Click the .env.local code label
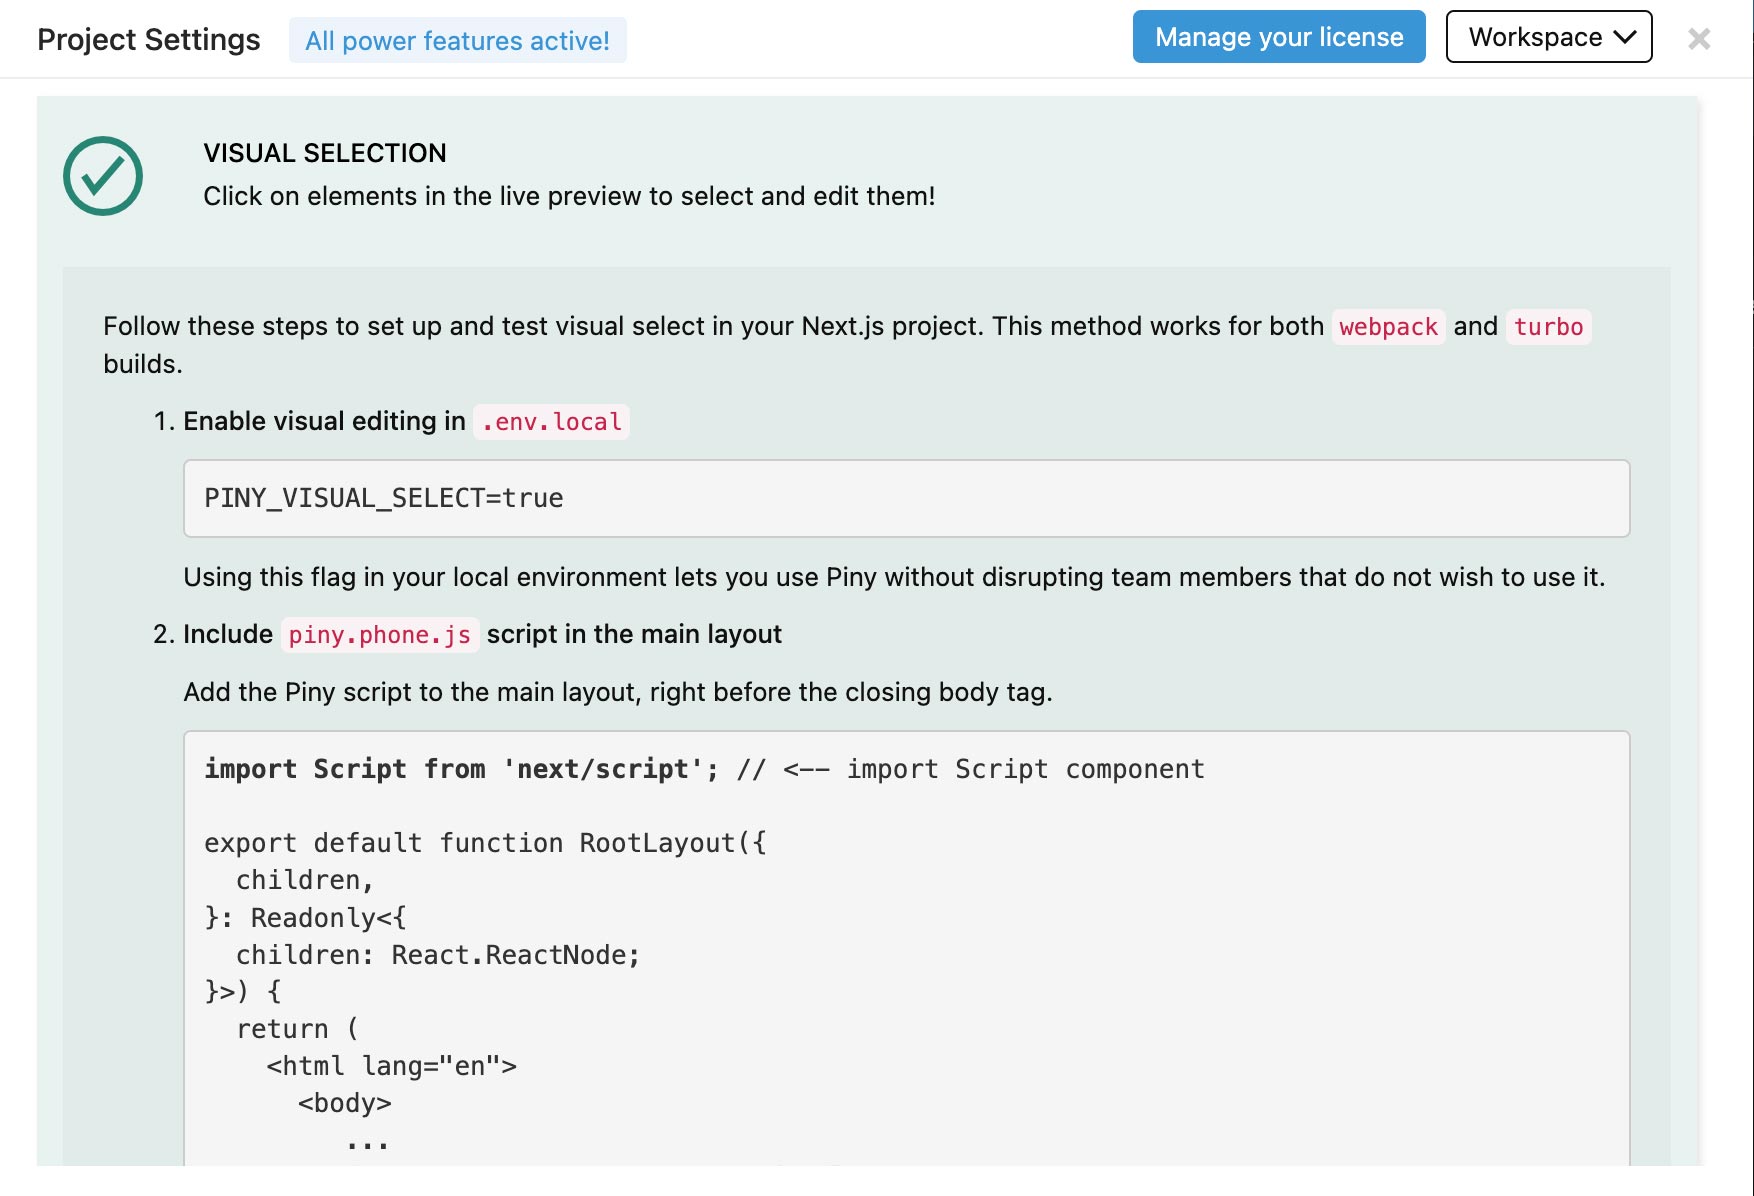The height and width of the screenshot is (1196, 1754). tap(551, 422)
